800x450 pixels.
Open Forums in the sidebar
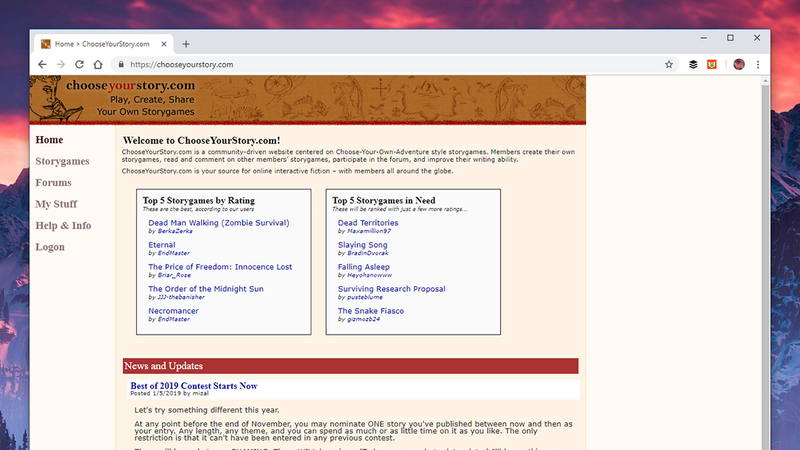tap(53, 183)
